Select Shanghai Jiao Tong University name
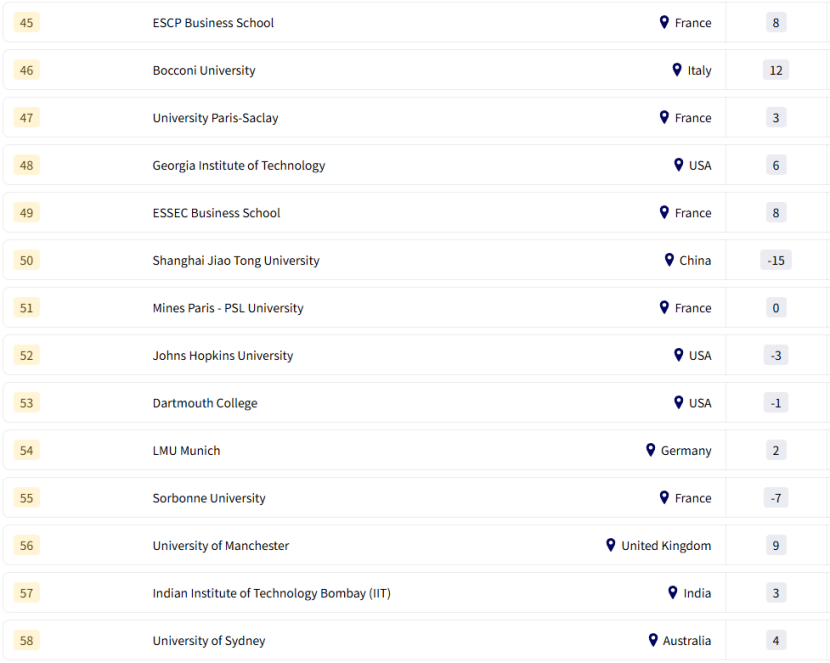The height and width of the screenshot is (663, 830). point(236,260)
